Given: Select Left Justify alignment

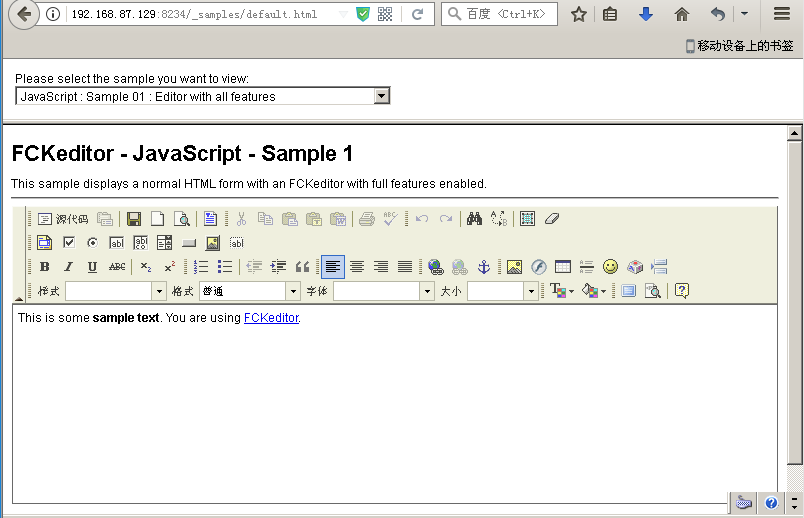Looking at the screenshot, I should pos(333,267).
